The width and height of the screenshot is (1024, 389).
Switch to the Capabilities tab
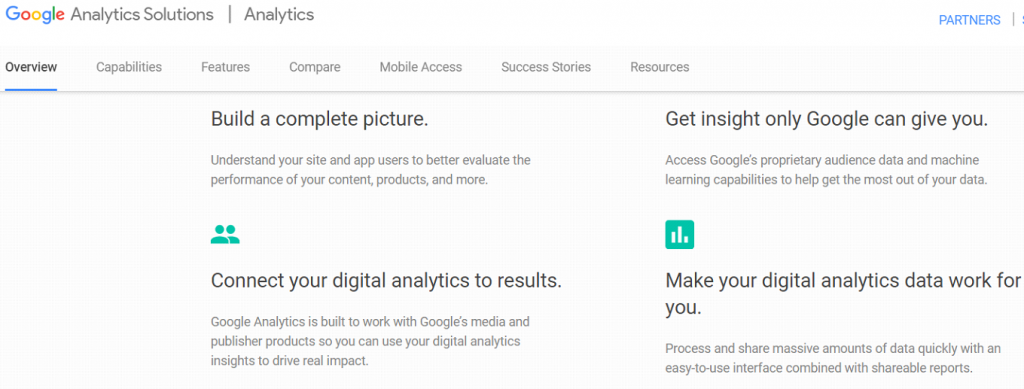(129, 67)
